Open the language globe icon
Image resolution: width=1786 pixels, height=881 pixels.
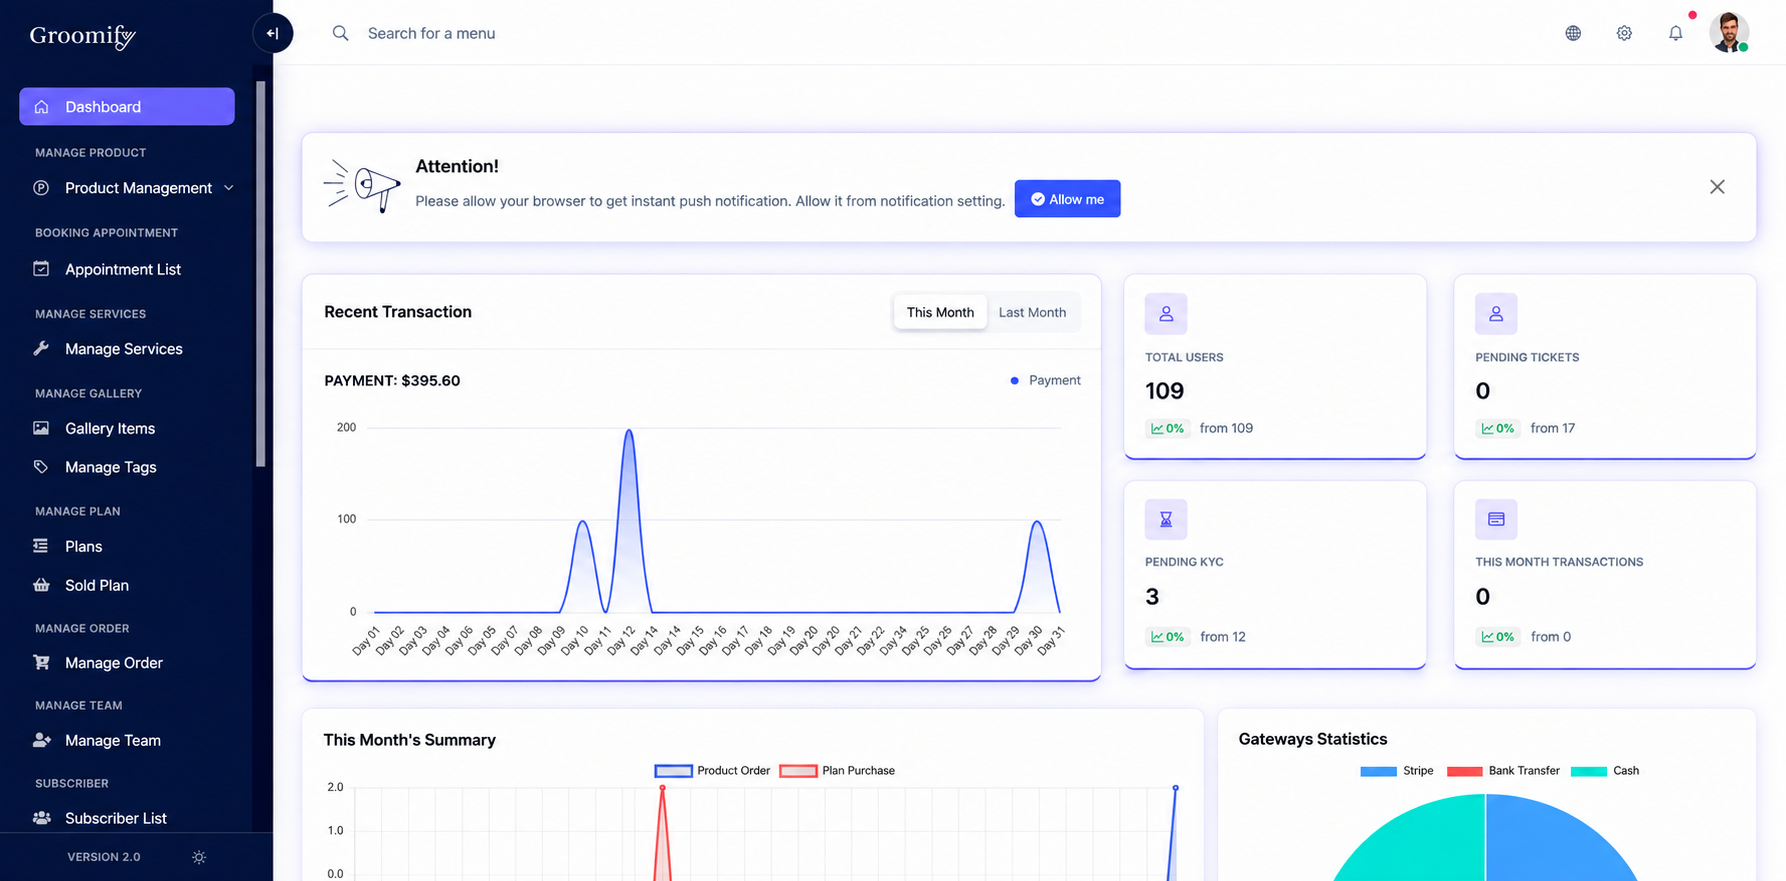coord(1573,33)
